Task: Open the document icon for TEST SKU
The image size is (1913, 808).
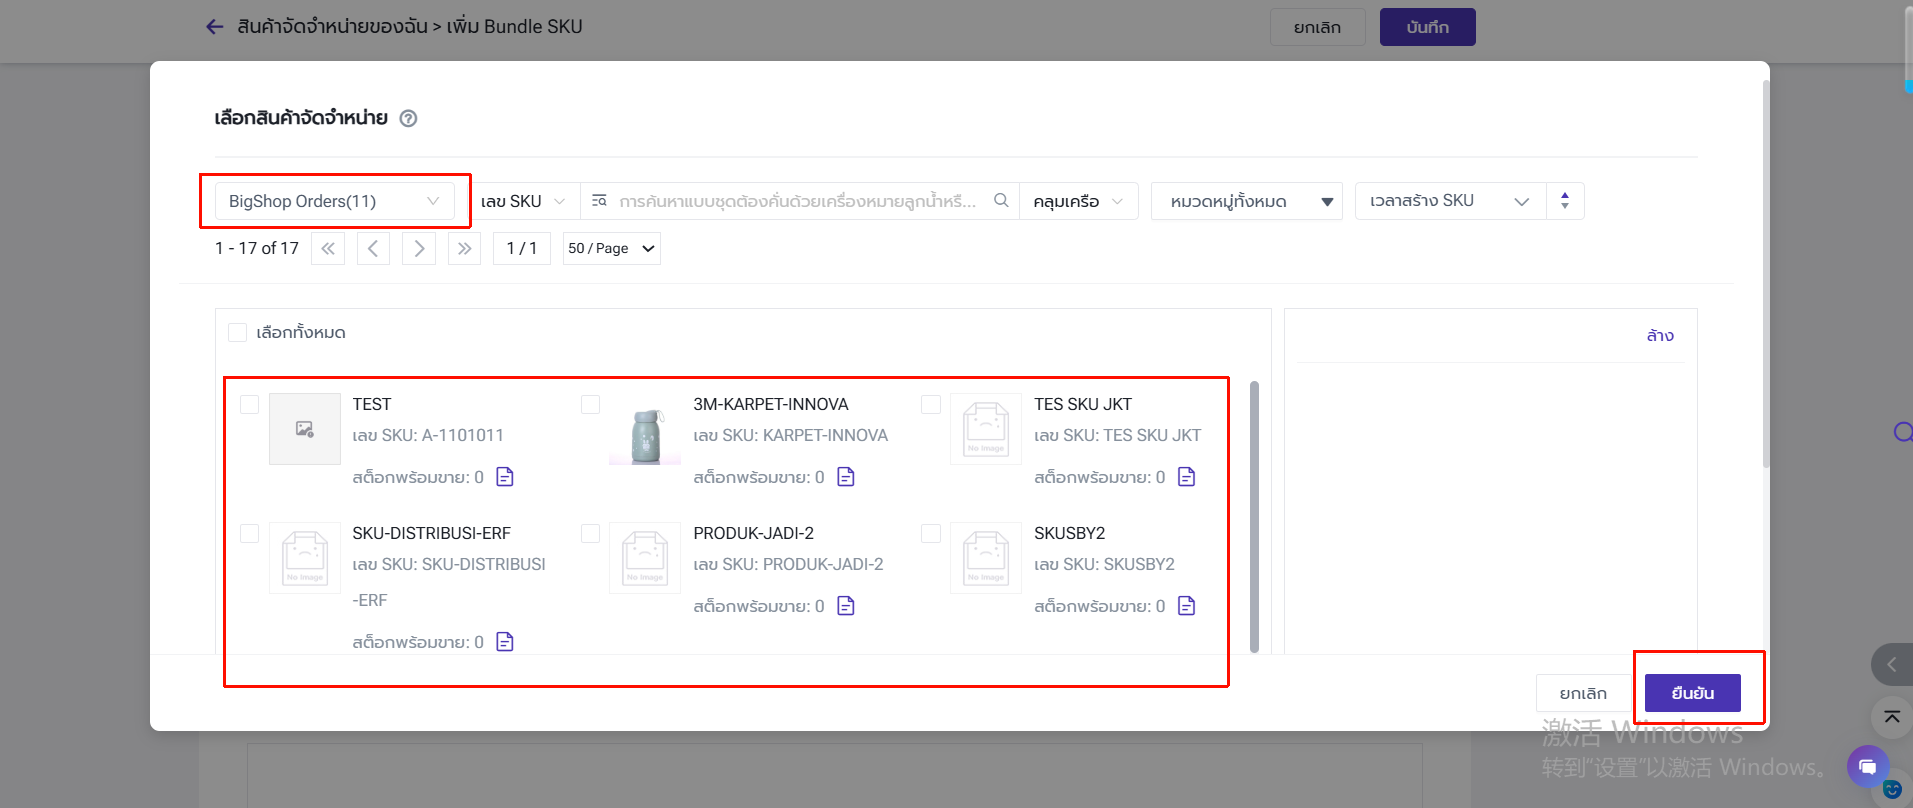Action: tap(505, 477)
